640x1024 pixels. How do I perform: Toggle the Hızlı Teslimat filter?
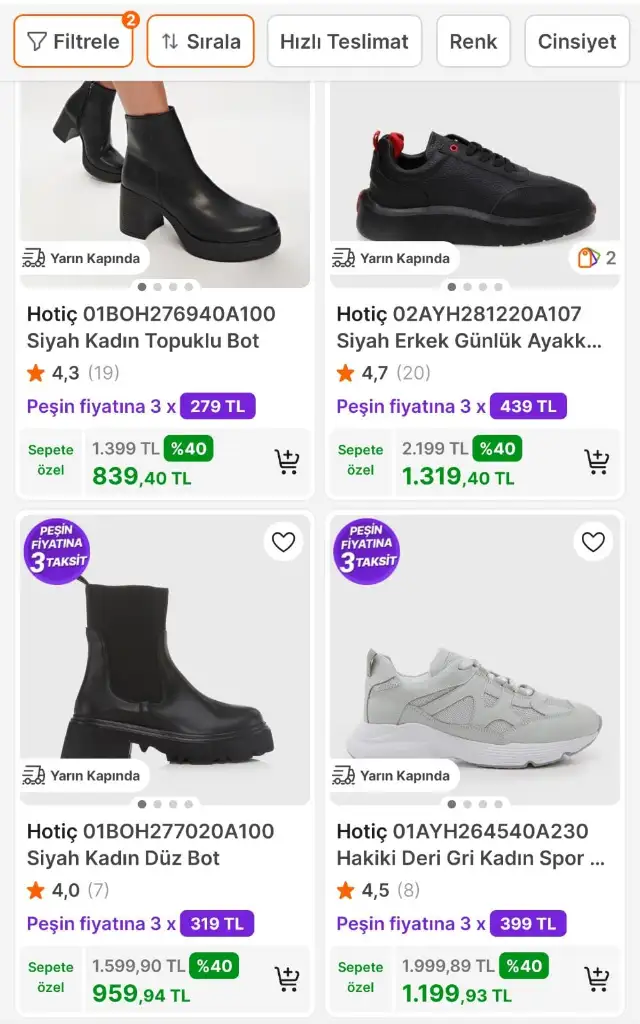[344, 41]
